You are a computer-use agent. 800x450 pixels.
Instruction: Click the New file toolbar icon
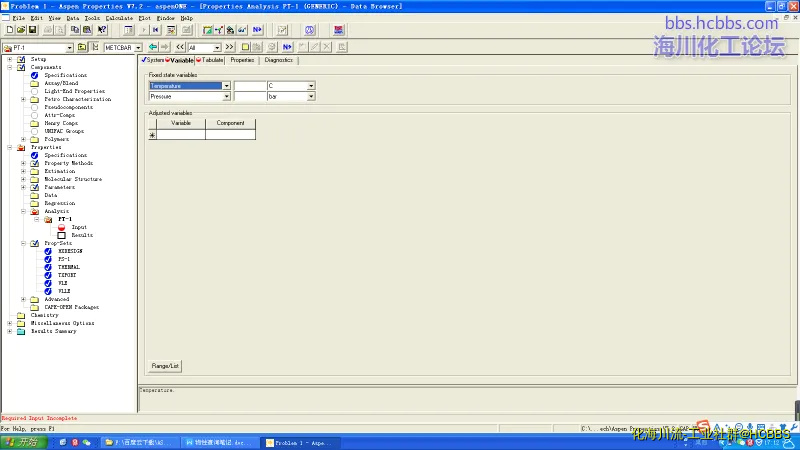point(10,30)
